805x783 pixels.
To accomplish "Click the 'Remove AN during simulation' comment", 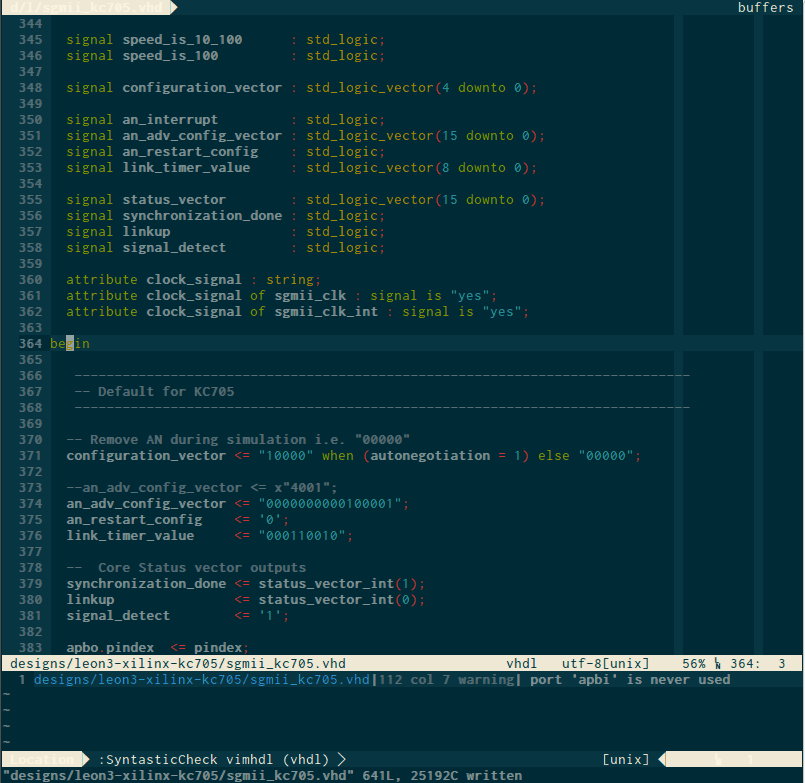I will coord(238,440).
